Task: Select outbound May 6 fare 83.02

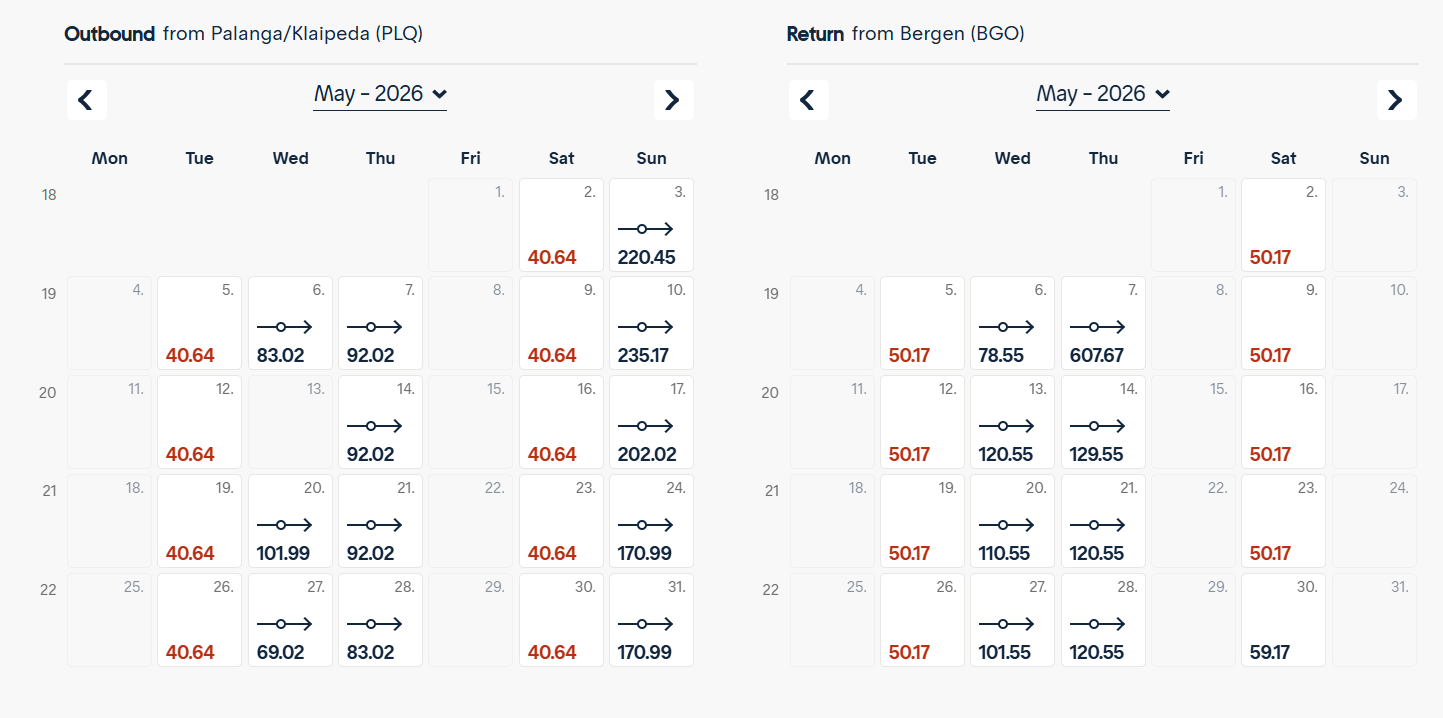Action: pyautogui.click(x=290, y=324)
